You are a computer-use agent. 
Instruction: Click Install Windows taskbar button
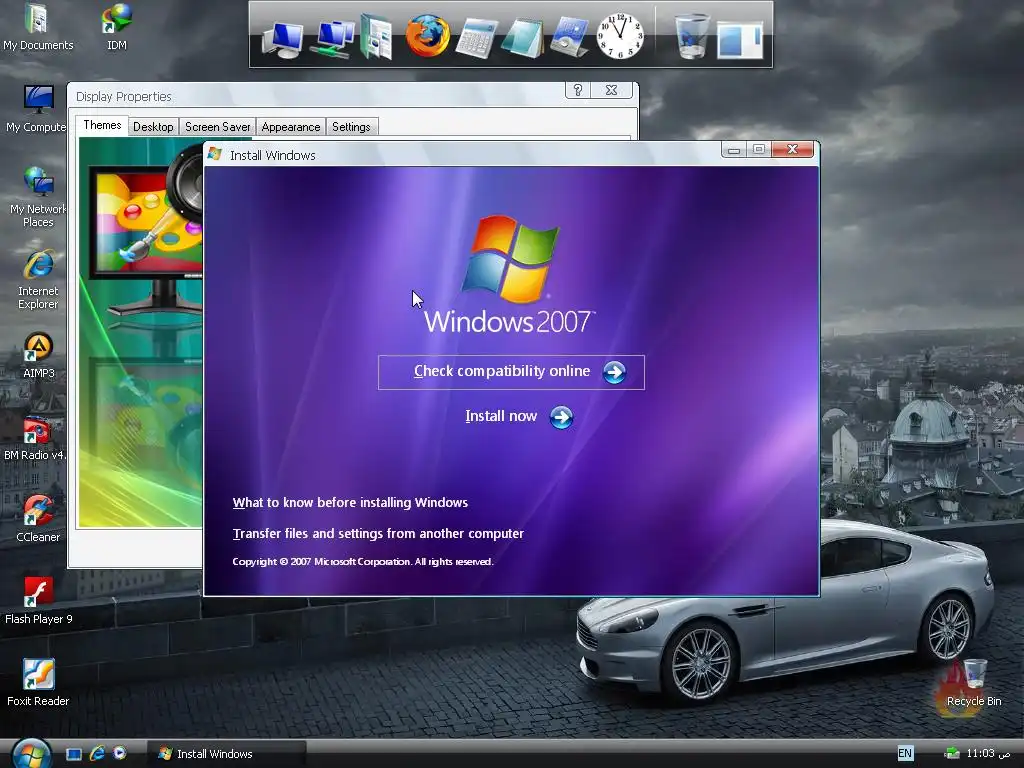tap(227, 754)
